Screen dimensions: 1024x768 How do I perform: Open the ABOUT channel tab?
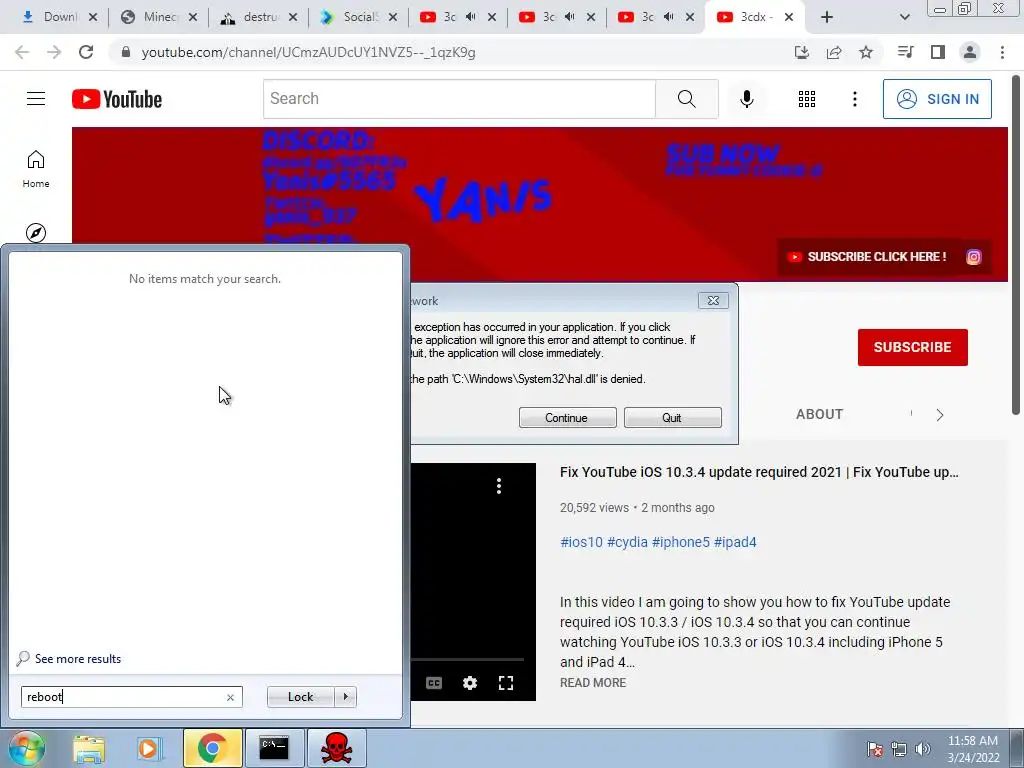click(819, 414)
